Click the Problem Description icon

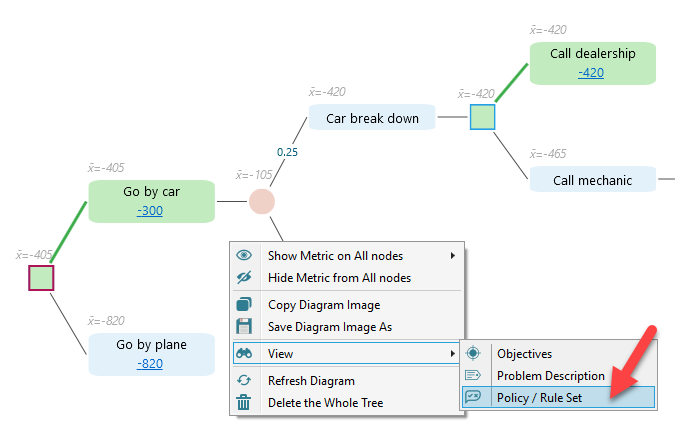pyautogui.click(x=473, y=375)
